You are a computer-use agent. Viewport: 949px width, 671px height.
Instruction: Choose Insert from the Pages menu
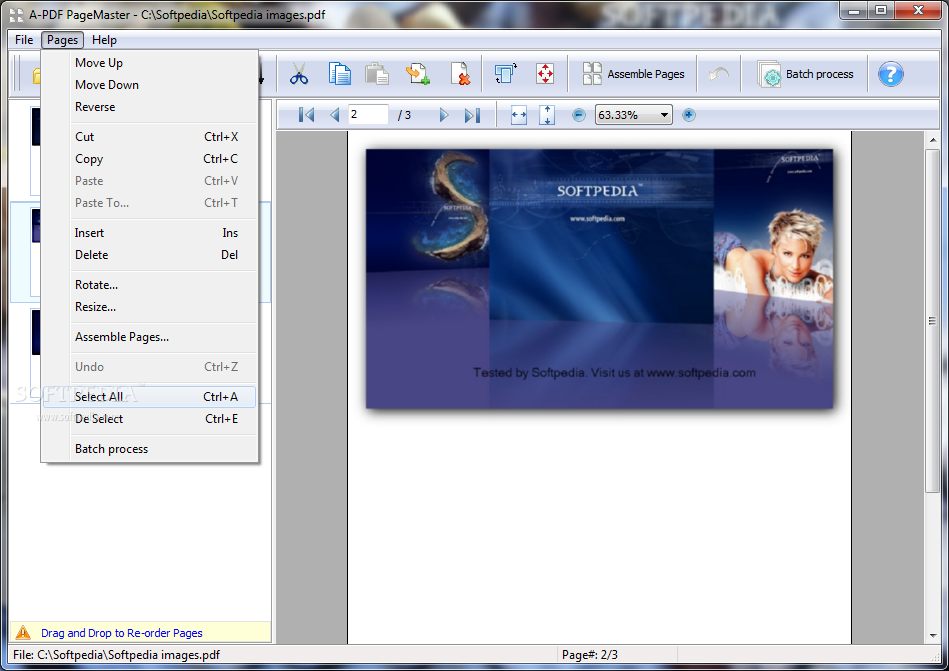pos(149,233)
